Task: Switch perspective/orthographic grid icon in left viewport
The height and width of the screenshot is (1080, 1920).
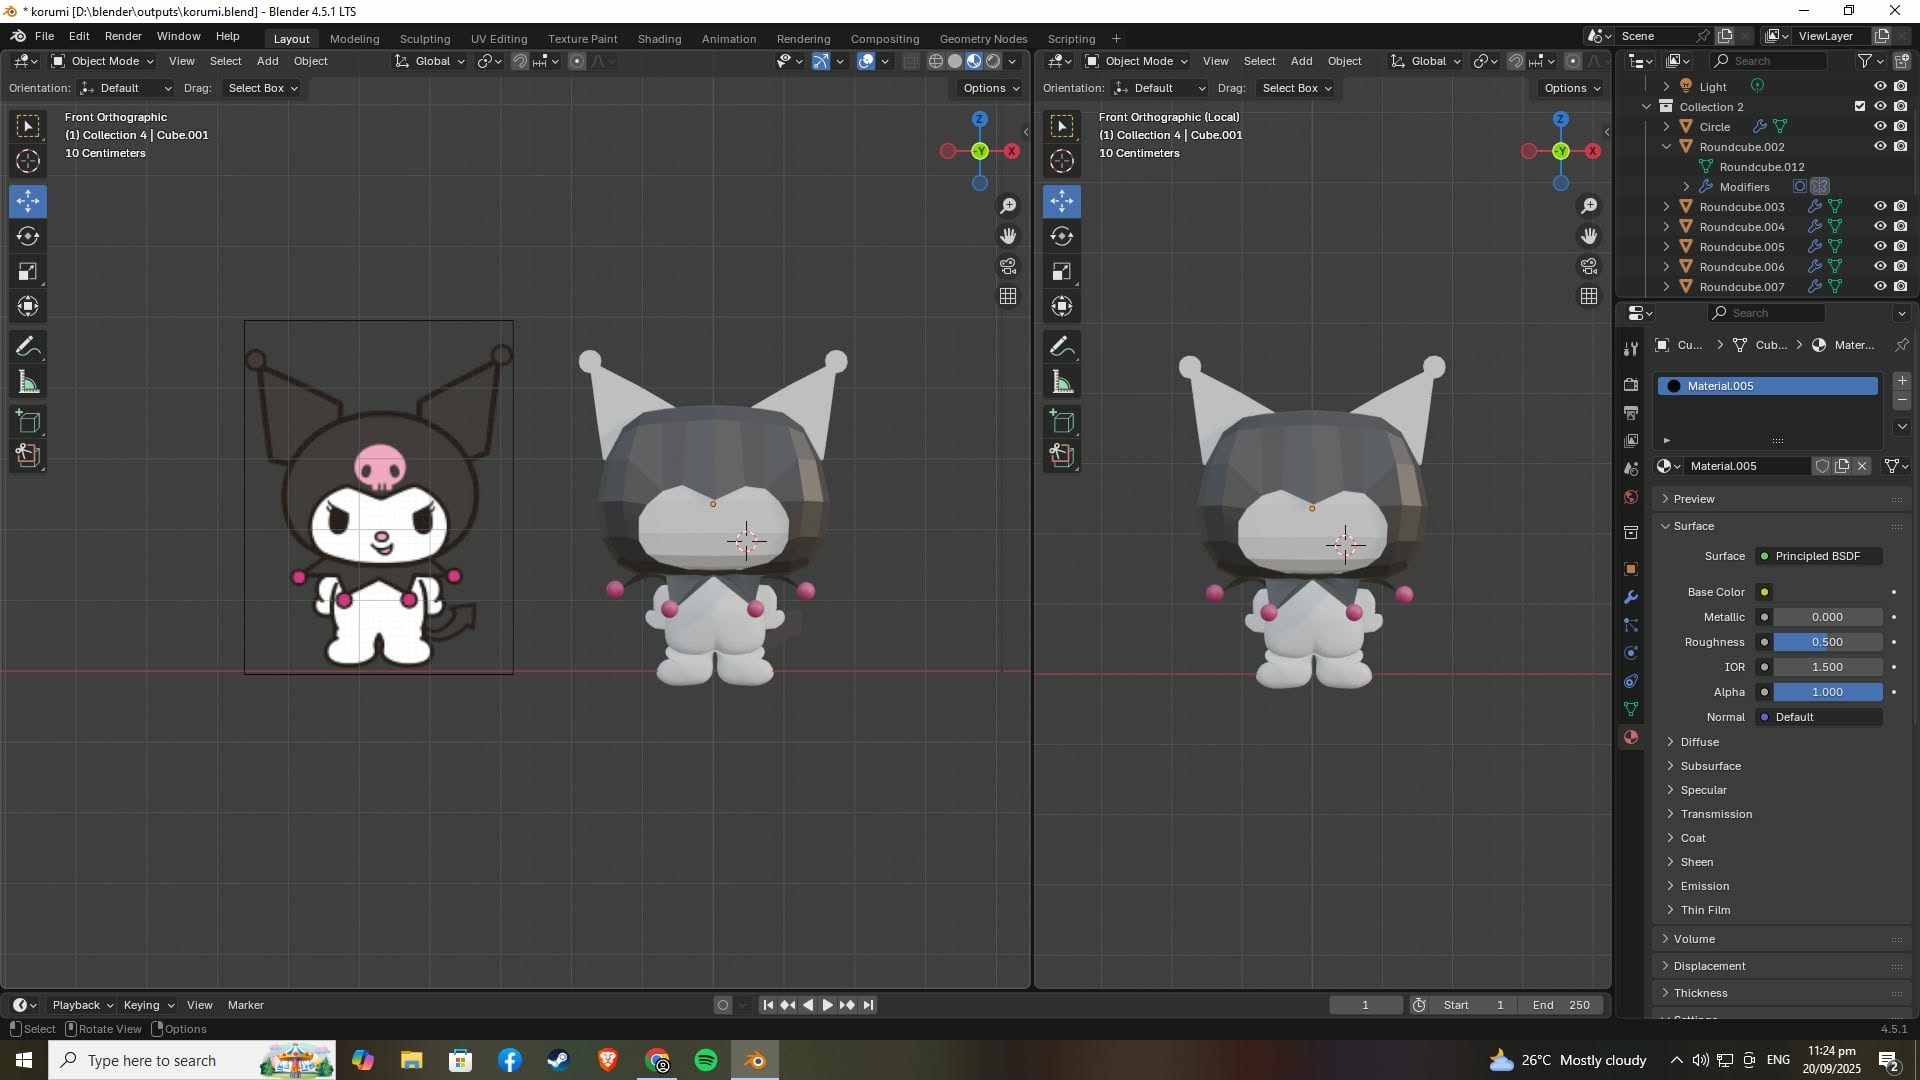Action: click(1008, 296)
